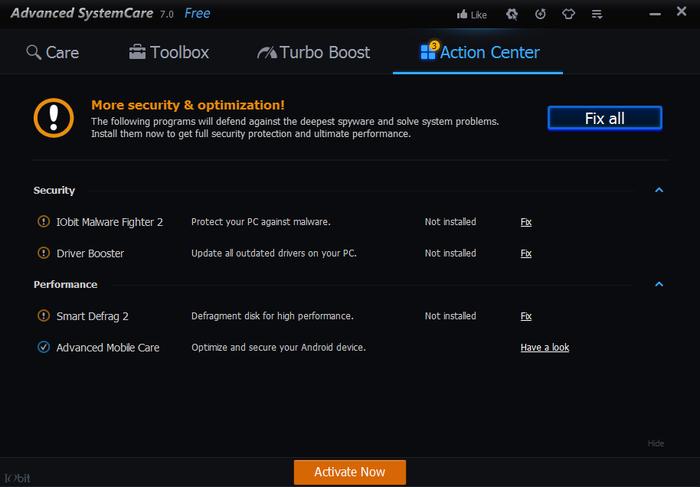Click the large orange warning exclamation icon
This screenshot has height=487, width=700.
click(x=54, y=118)
